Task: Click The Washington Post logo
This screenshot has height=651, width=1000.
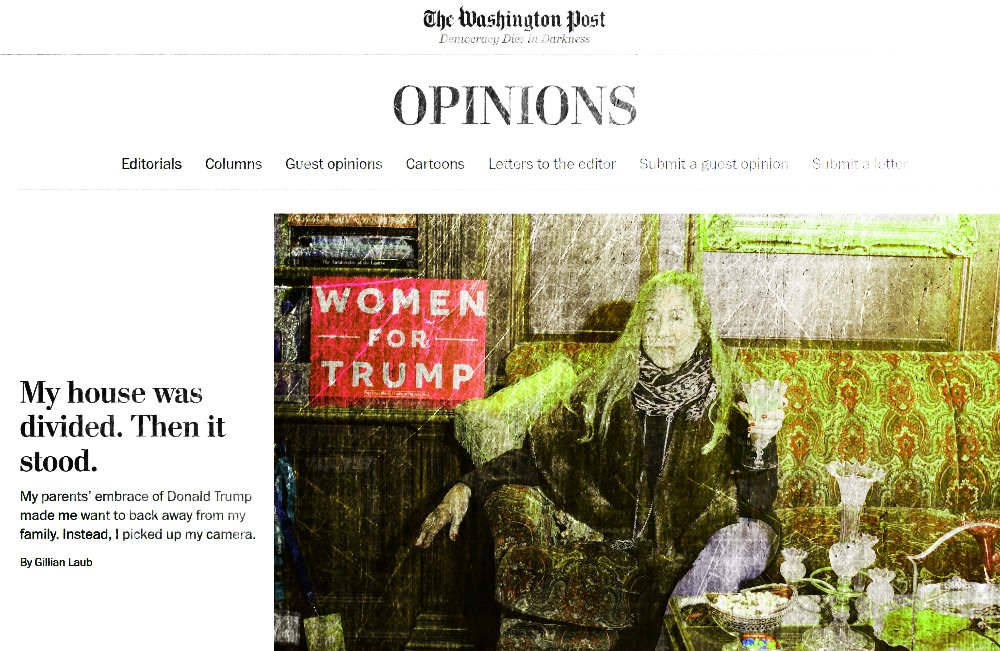Action: point(514,19)
